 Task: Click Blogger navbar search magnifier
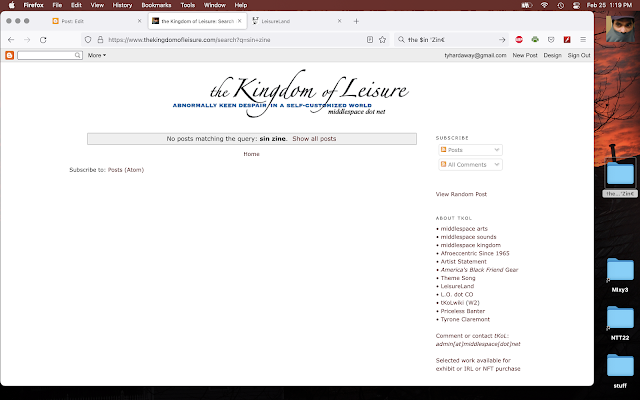coord(78,55)
